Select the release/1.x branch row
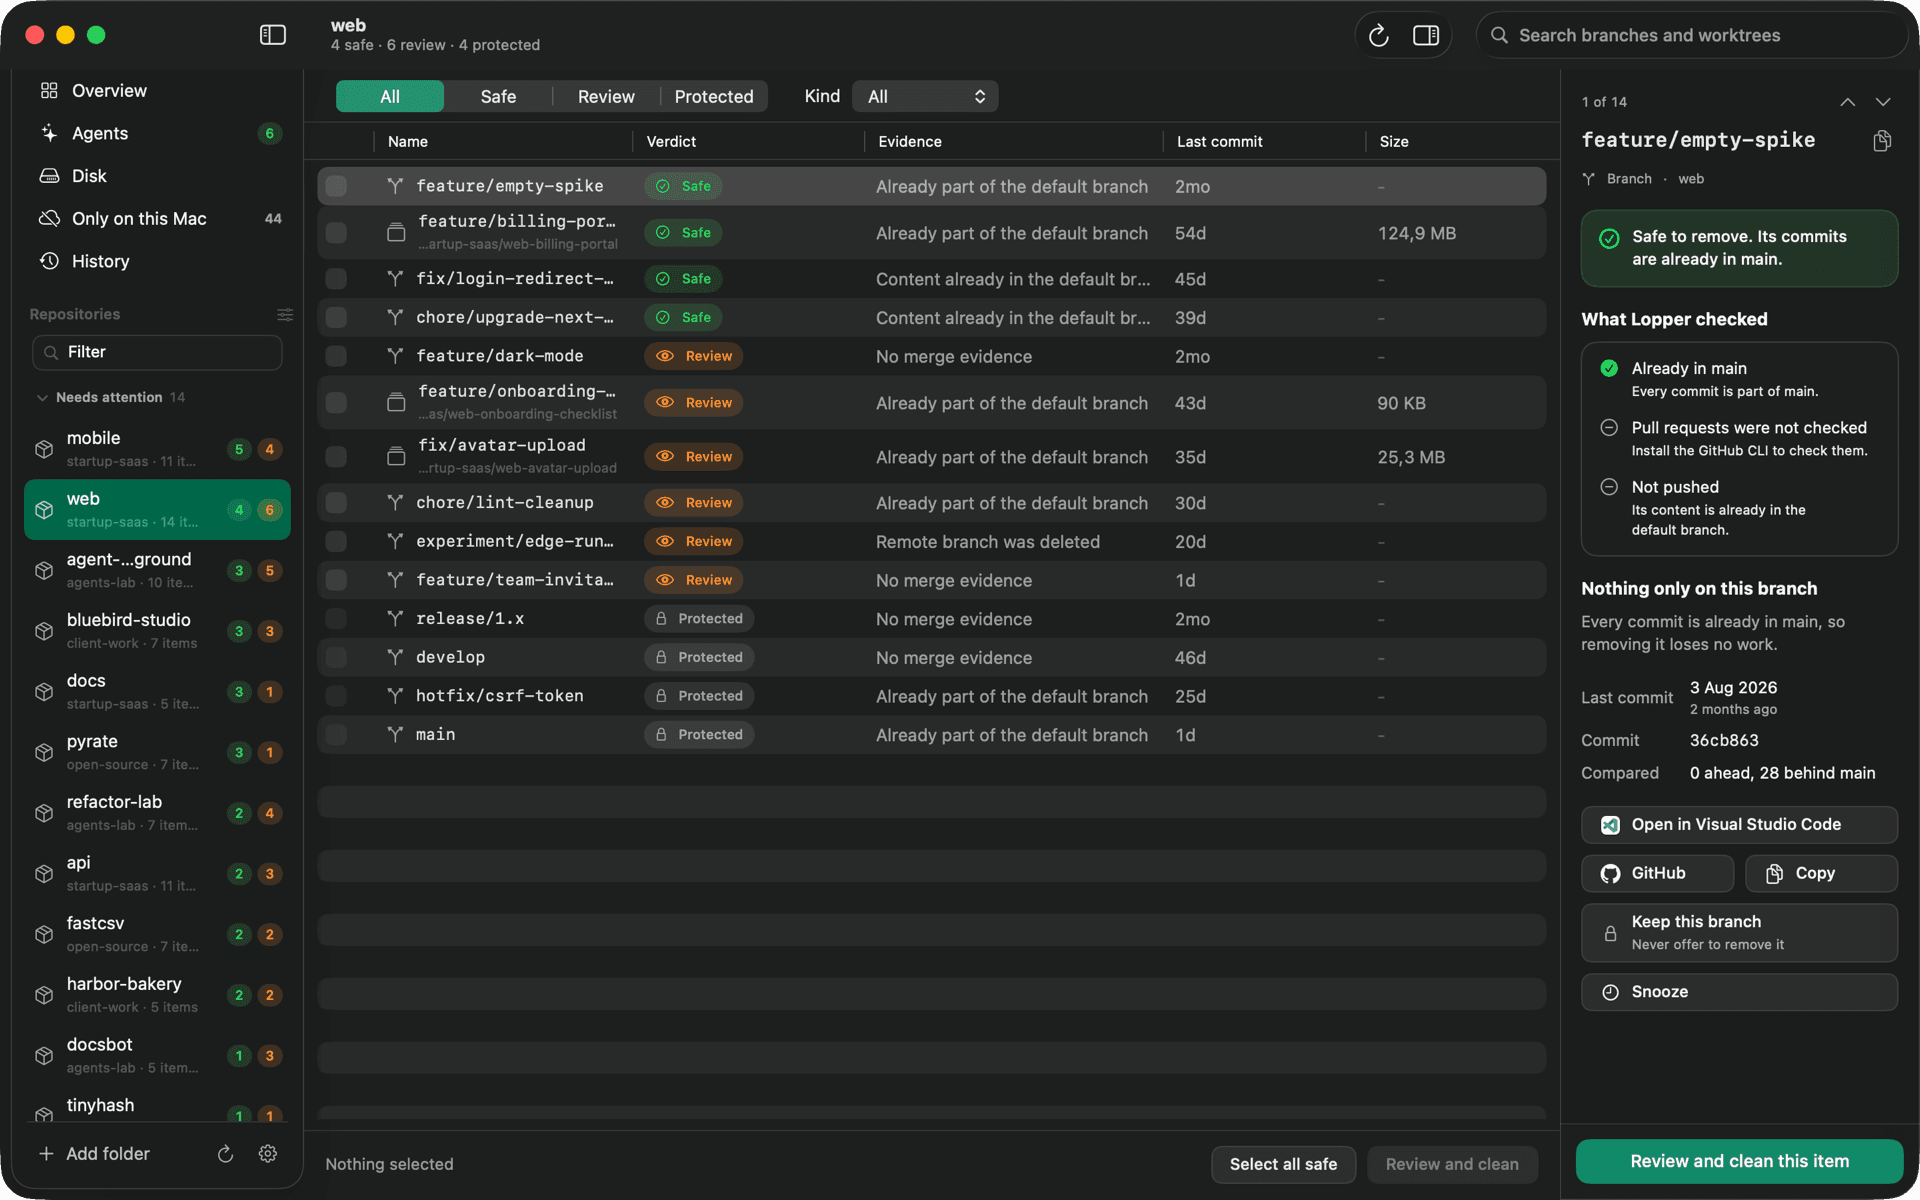 (931, 619)
